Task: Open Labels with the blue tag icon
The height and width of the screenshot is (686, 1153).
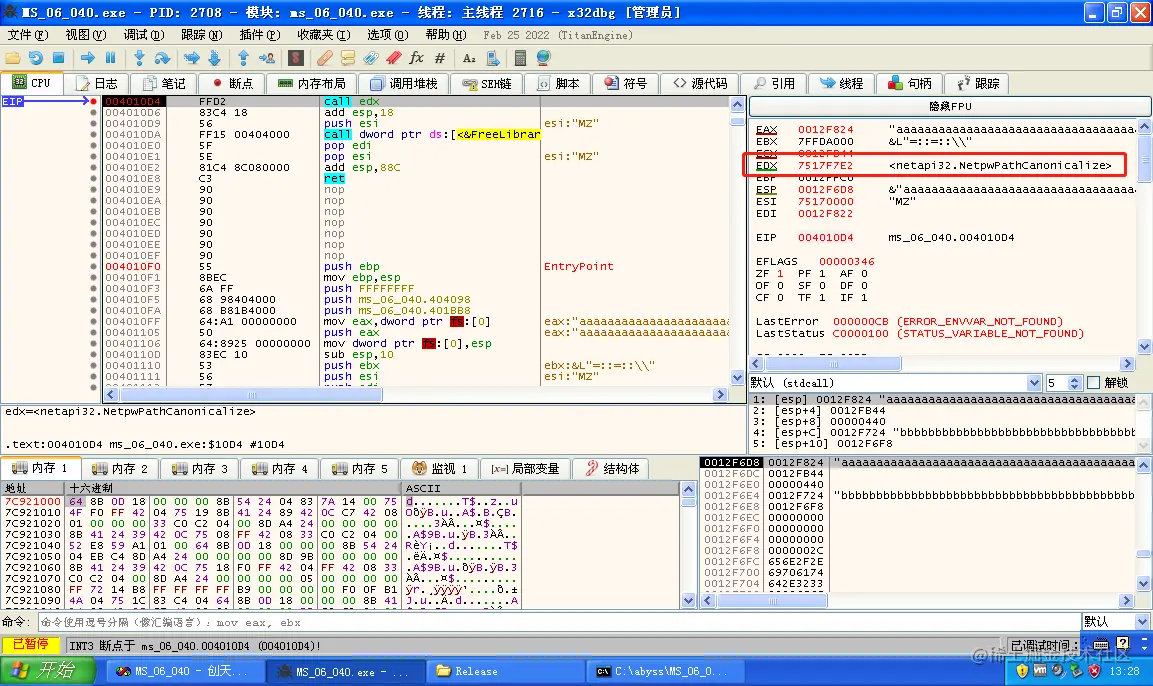Action: coord(371,58)
